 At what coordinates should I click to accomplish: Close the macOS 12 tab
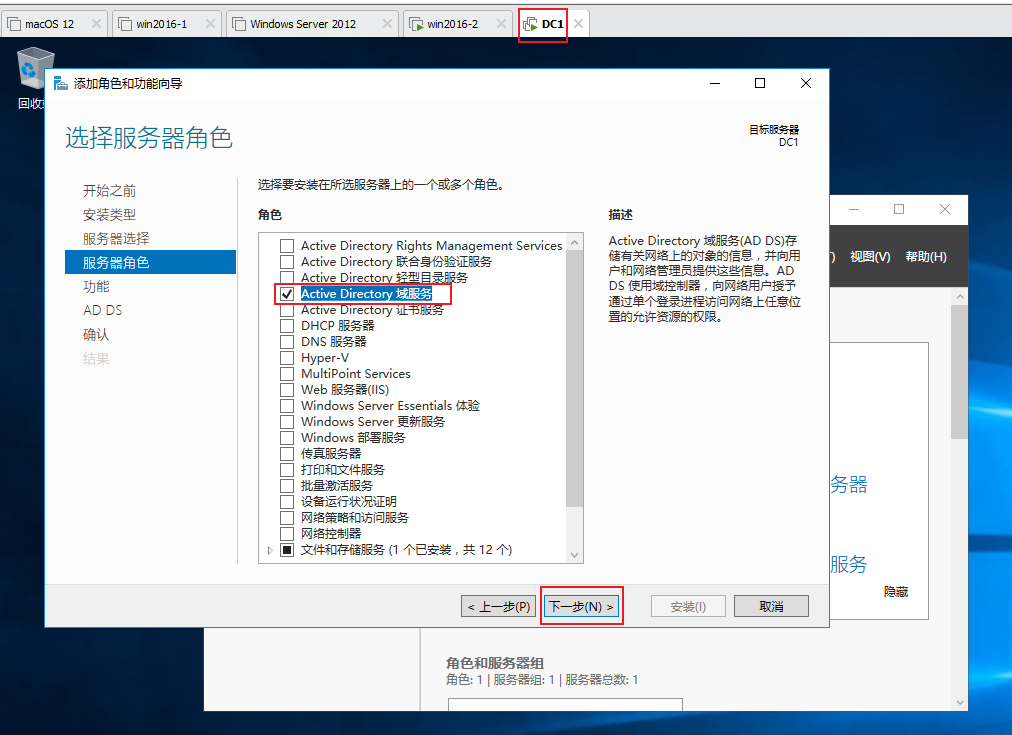[96, 24]
